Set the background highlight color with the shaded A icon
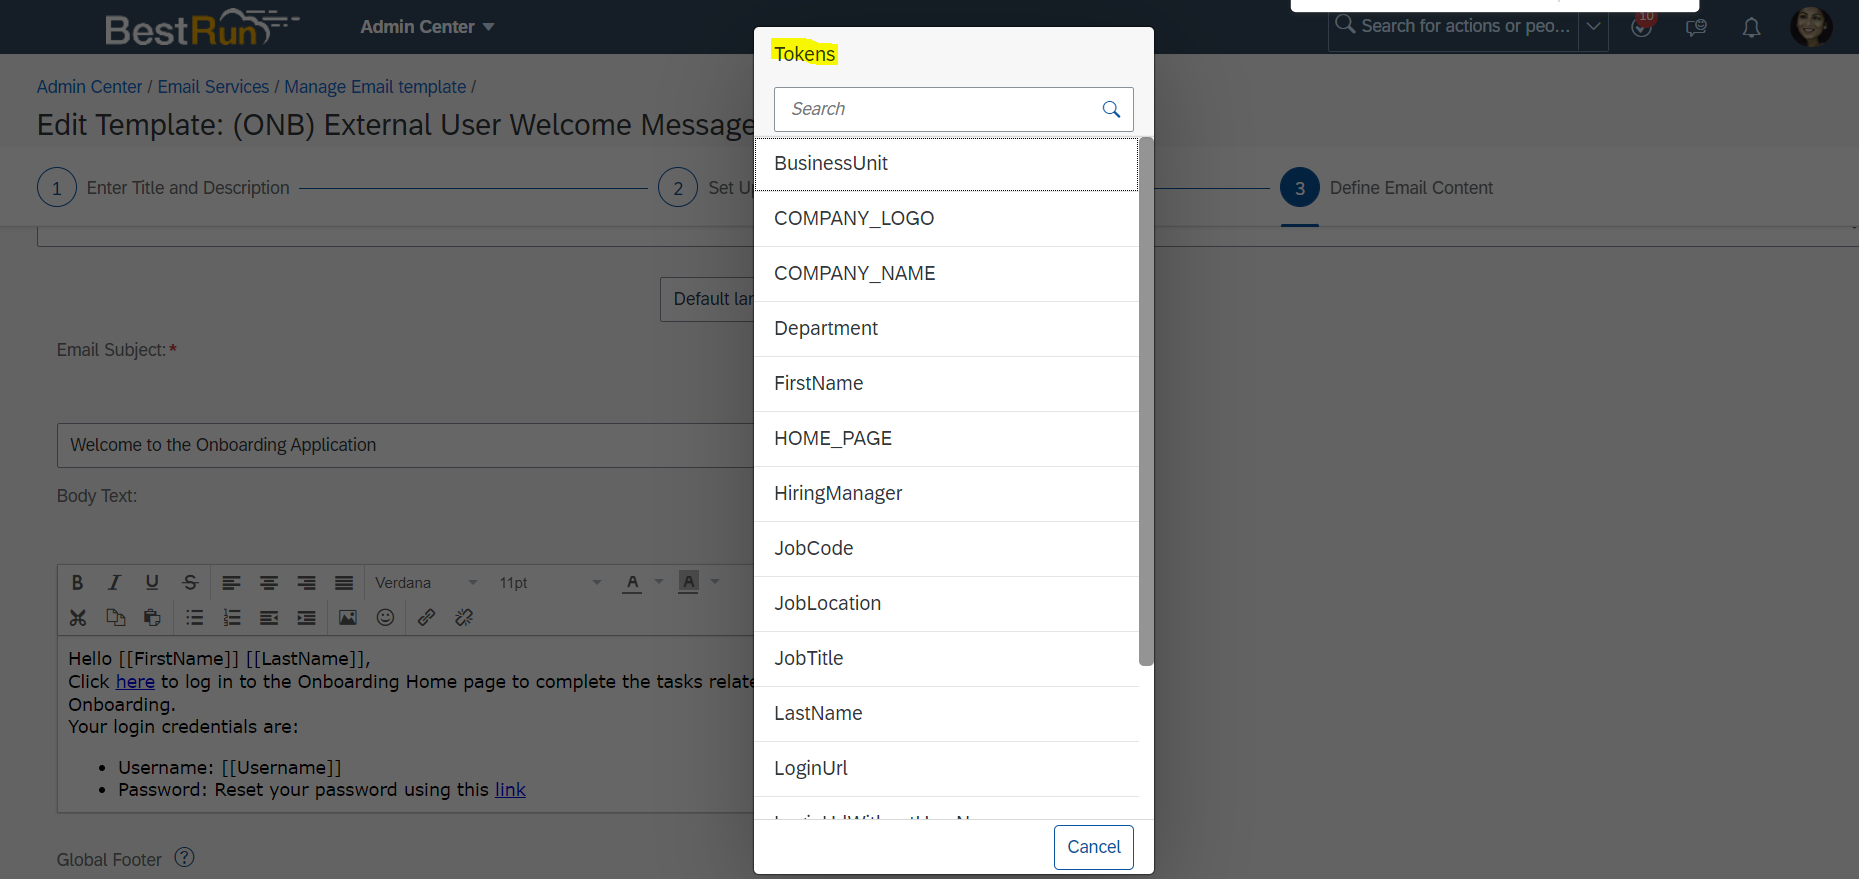 pyautogui.click(x=689, y=583)
